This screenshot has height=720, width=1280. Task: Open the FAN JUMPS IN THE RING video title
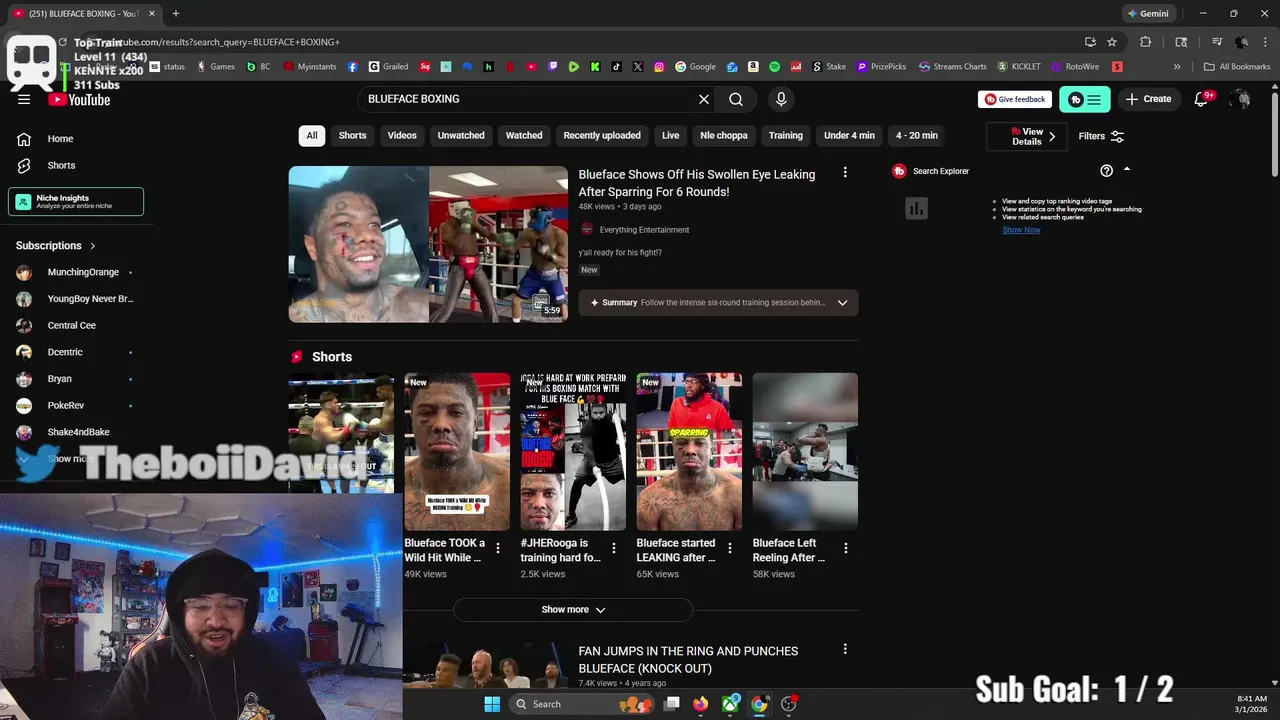click(688, 660)
